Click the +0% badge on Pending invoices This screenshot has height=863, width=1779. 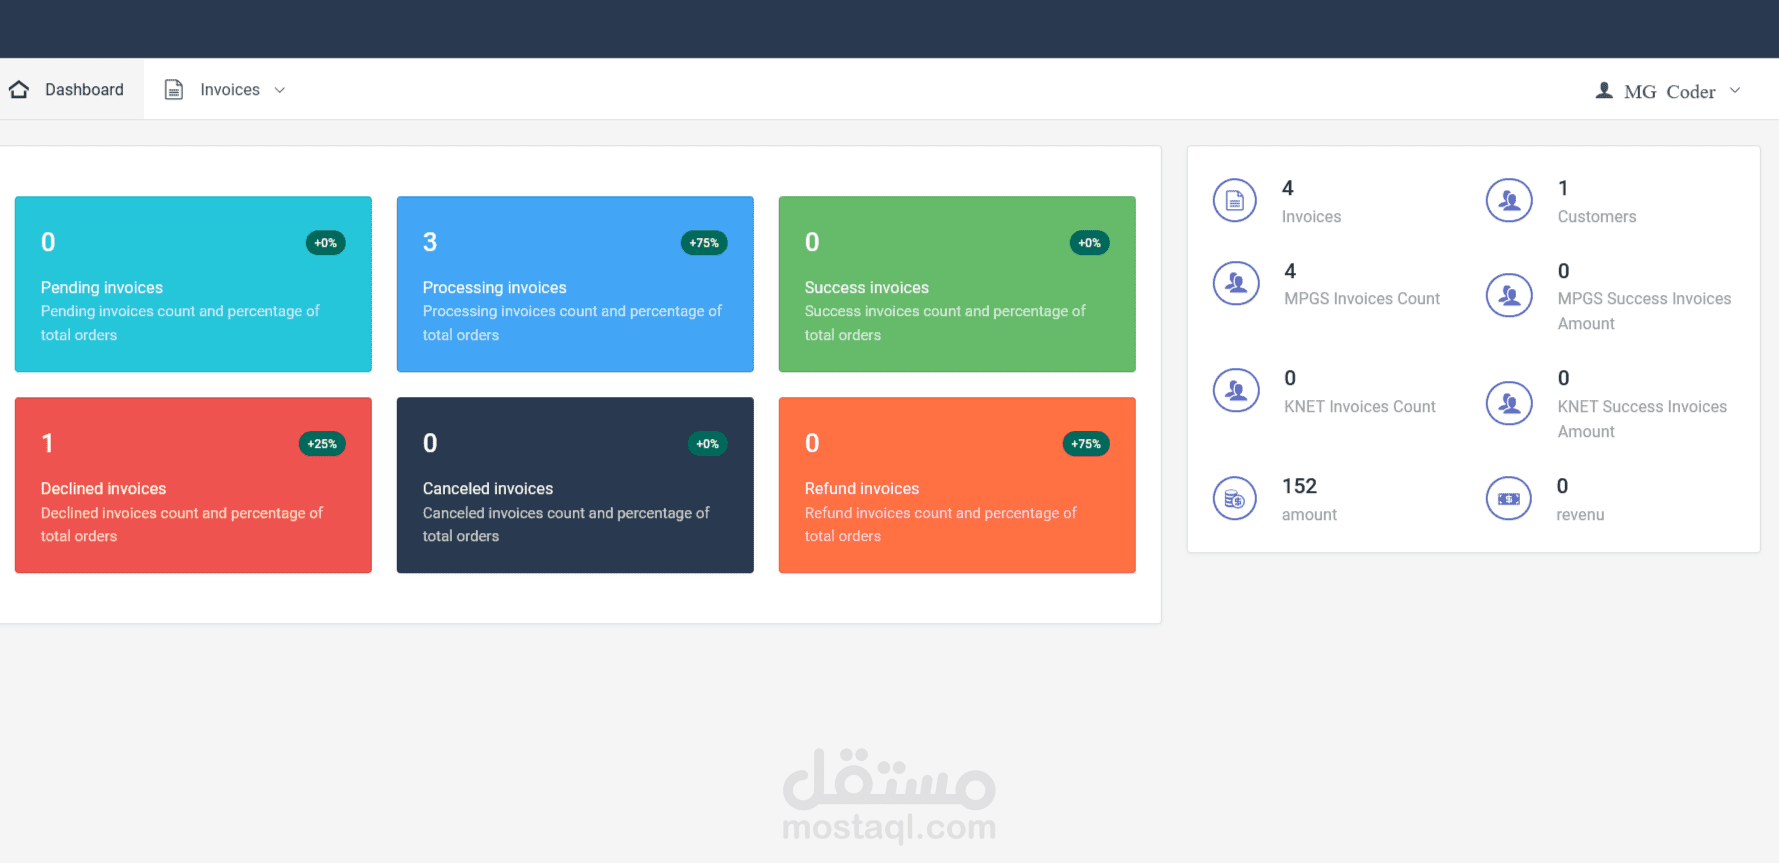pos(326,243)
